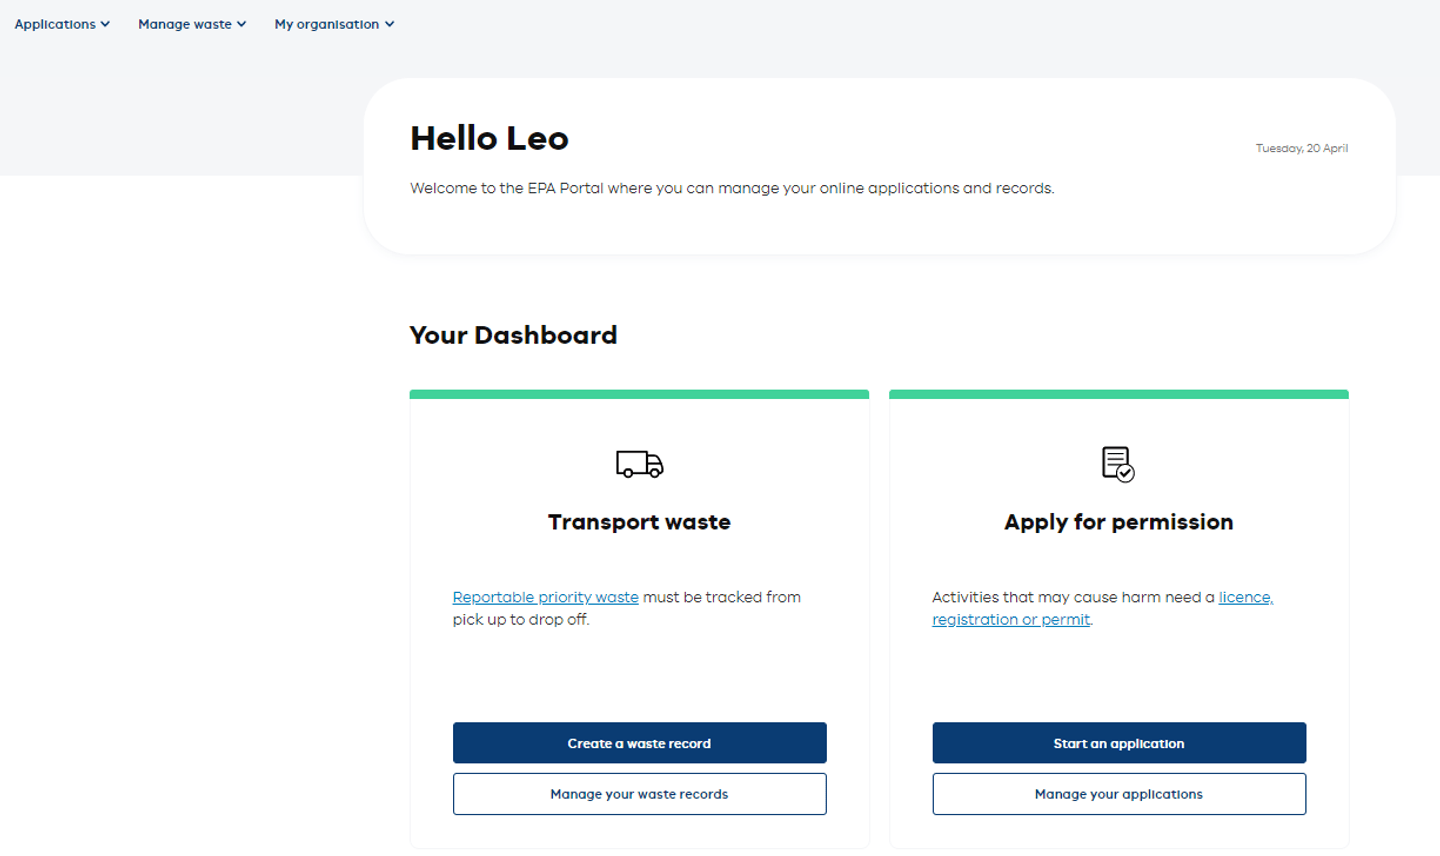Click the Create a waste record button
The width and height of the screenshot is (1440, 856).
point(639,743)
